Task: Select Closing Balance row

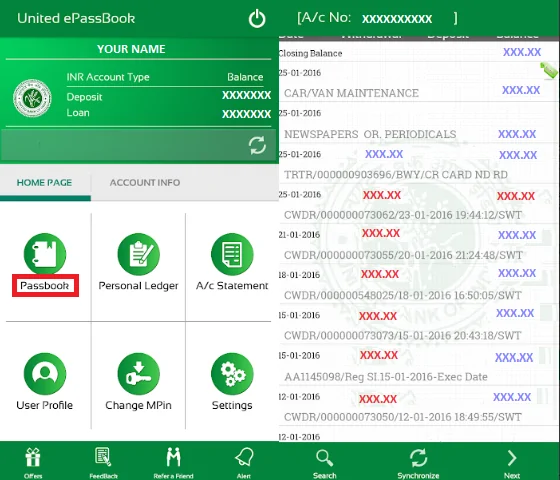Action: tap(417, 53)
